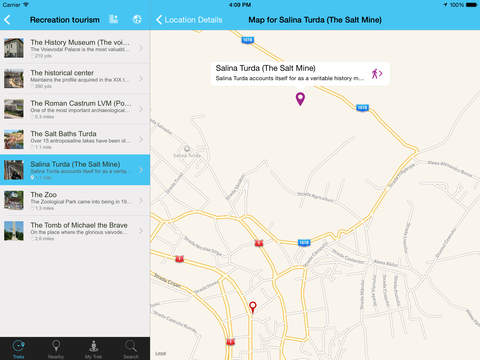Open The historical center list item
The image size is (480, 360).
click(x=75, y=79)
